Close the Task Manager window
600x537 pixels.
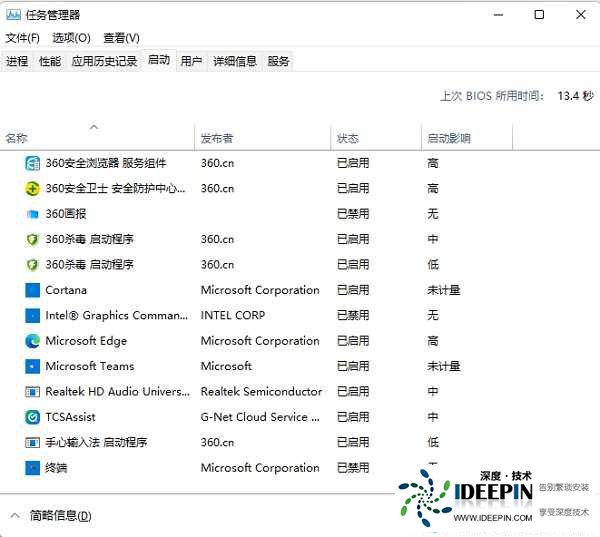coord(580,15)
